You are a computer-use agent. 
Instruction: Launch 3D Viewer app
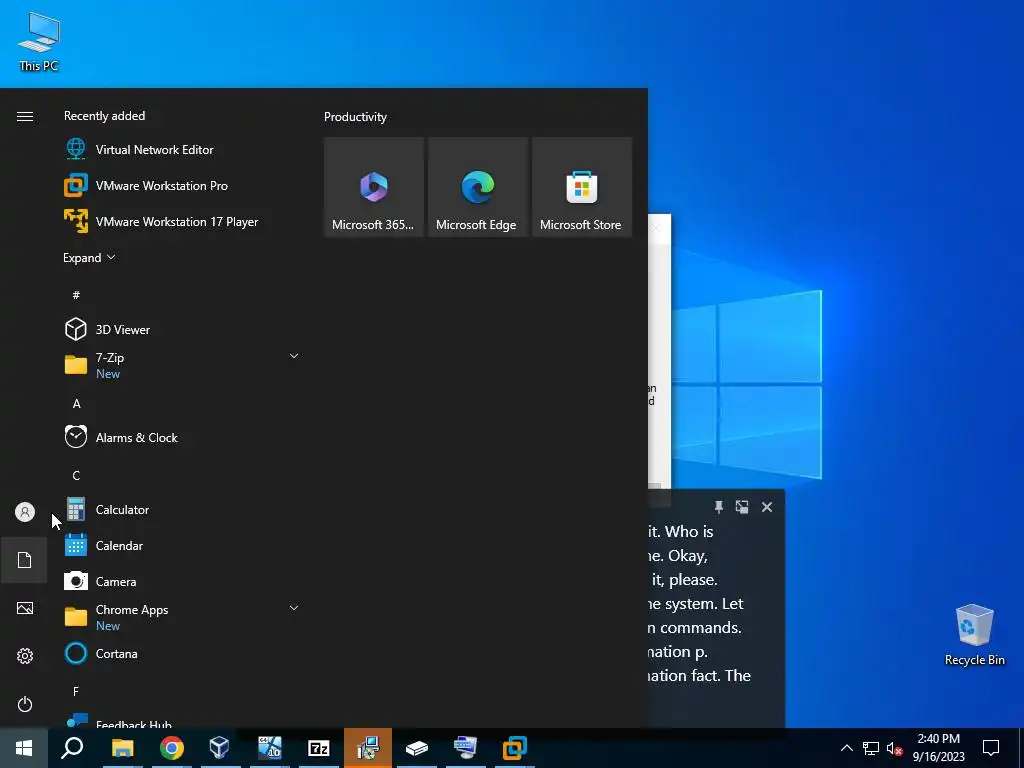pos(182,329)
